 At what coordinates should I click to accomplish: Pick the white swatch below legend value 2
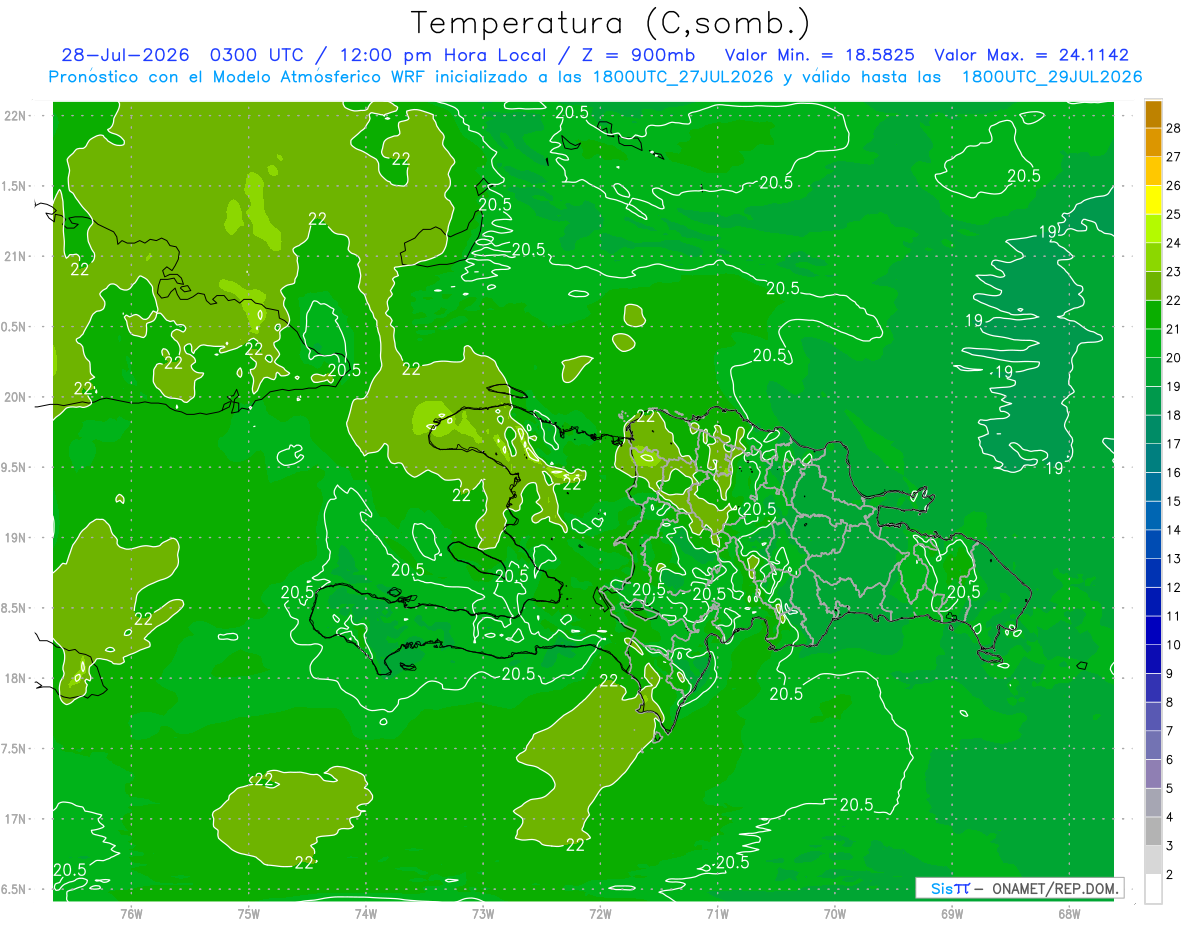1153,889
